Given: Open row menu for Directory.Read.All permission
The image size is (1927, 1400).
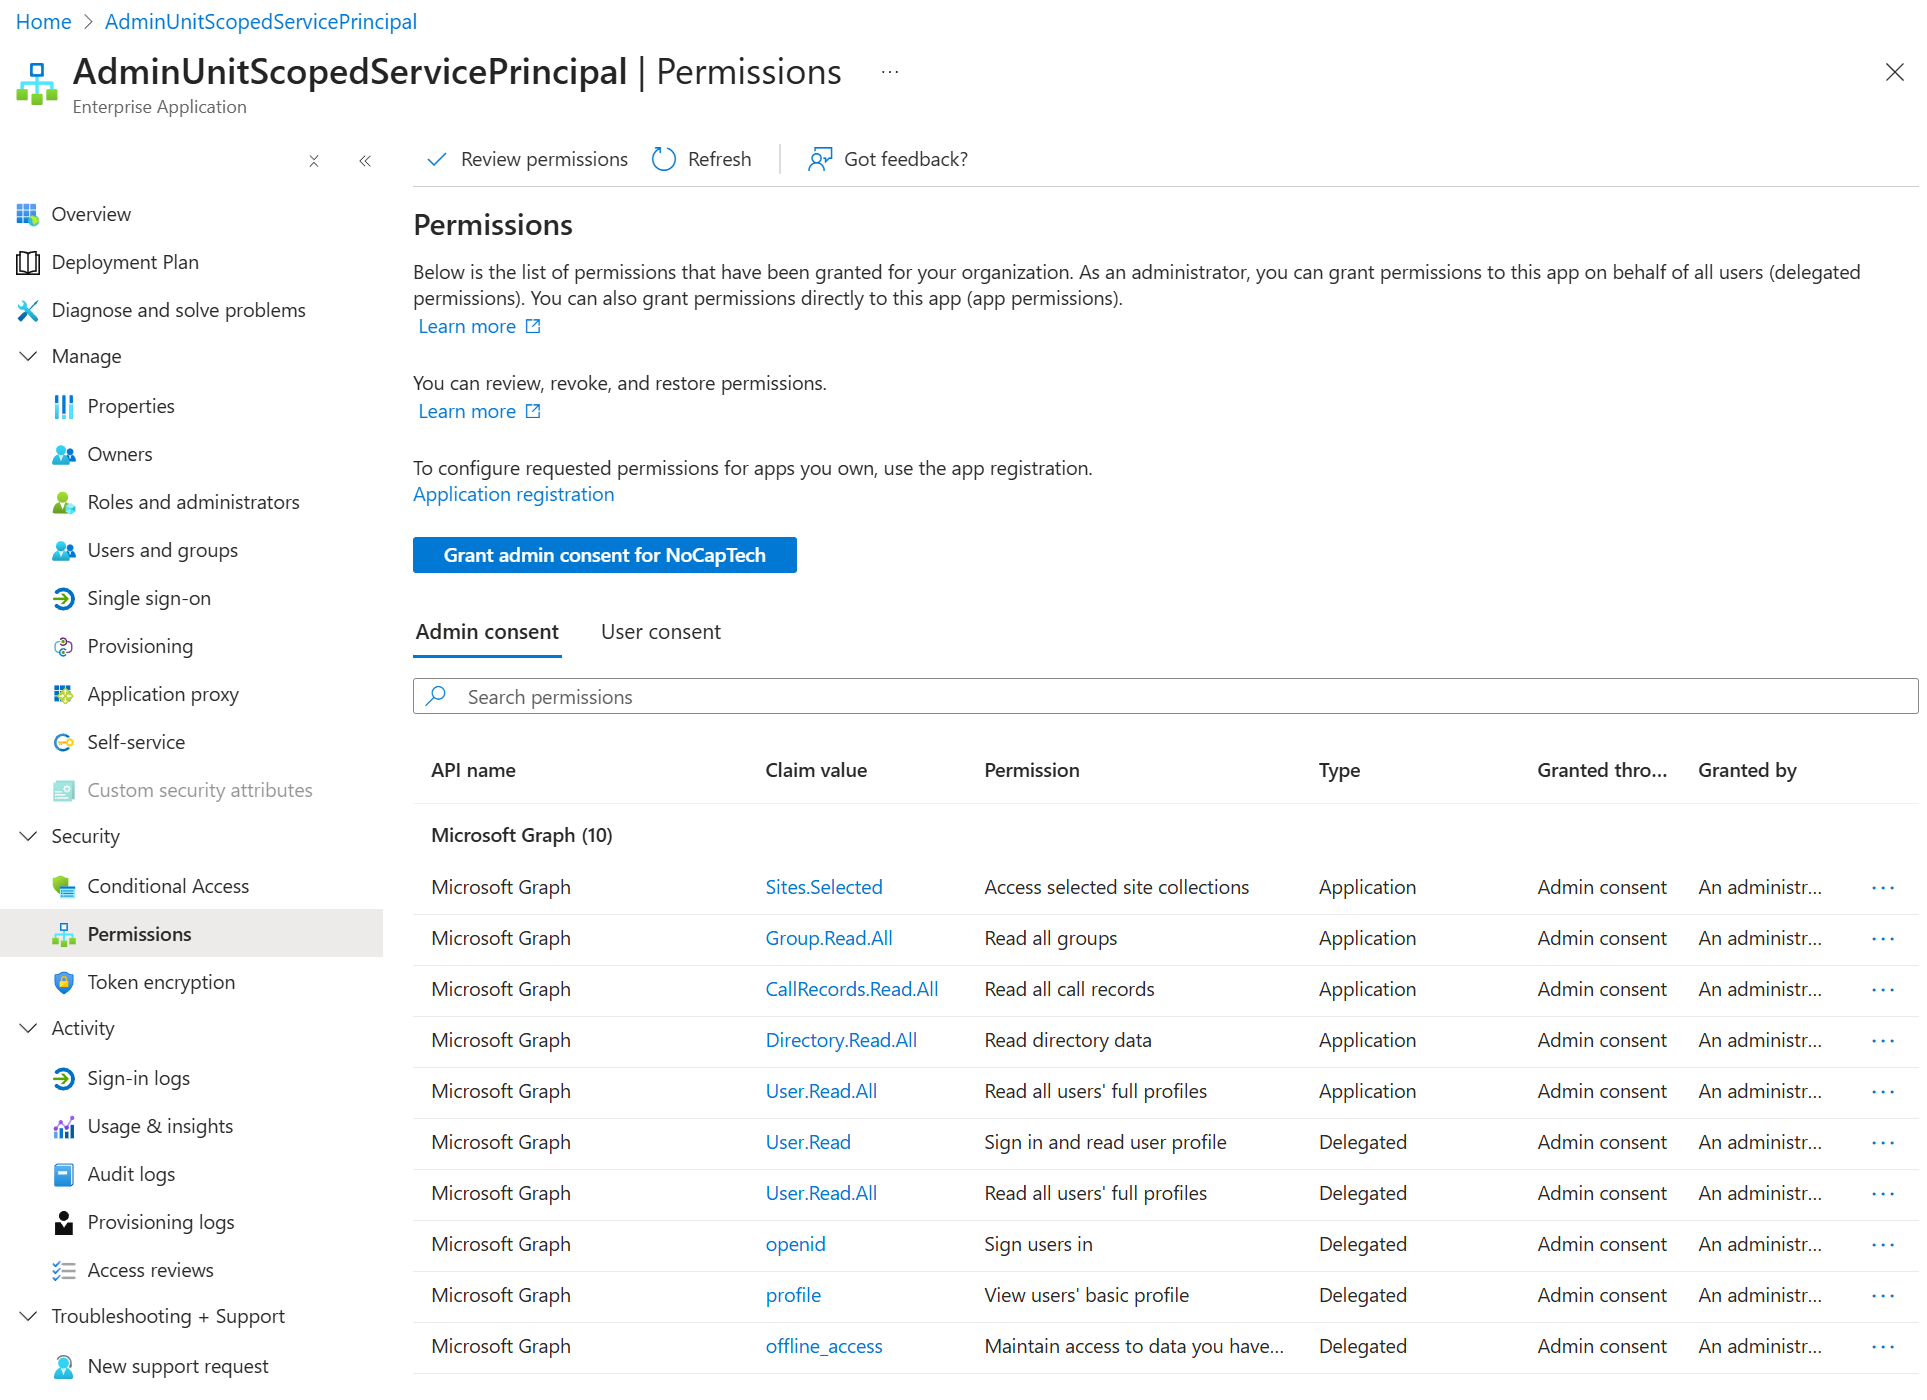Looking at the screenshot, I should click(x=1883, y=1041).
